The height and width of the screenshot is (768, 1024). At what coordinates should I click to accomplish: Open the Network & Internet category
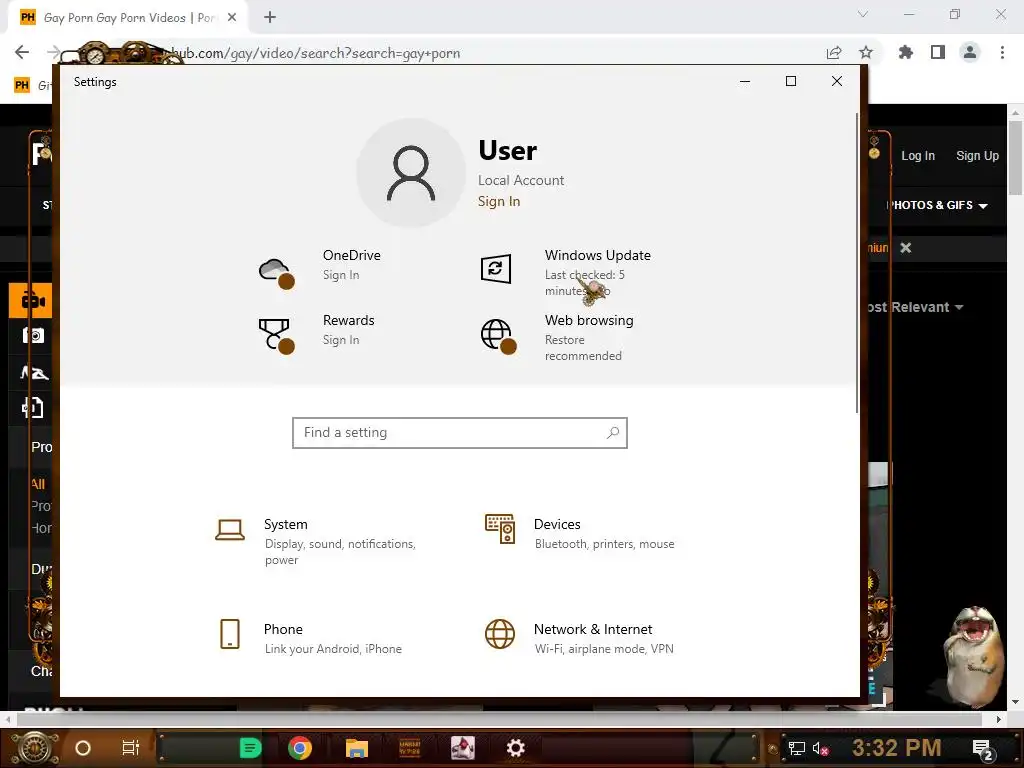point(579,638)
